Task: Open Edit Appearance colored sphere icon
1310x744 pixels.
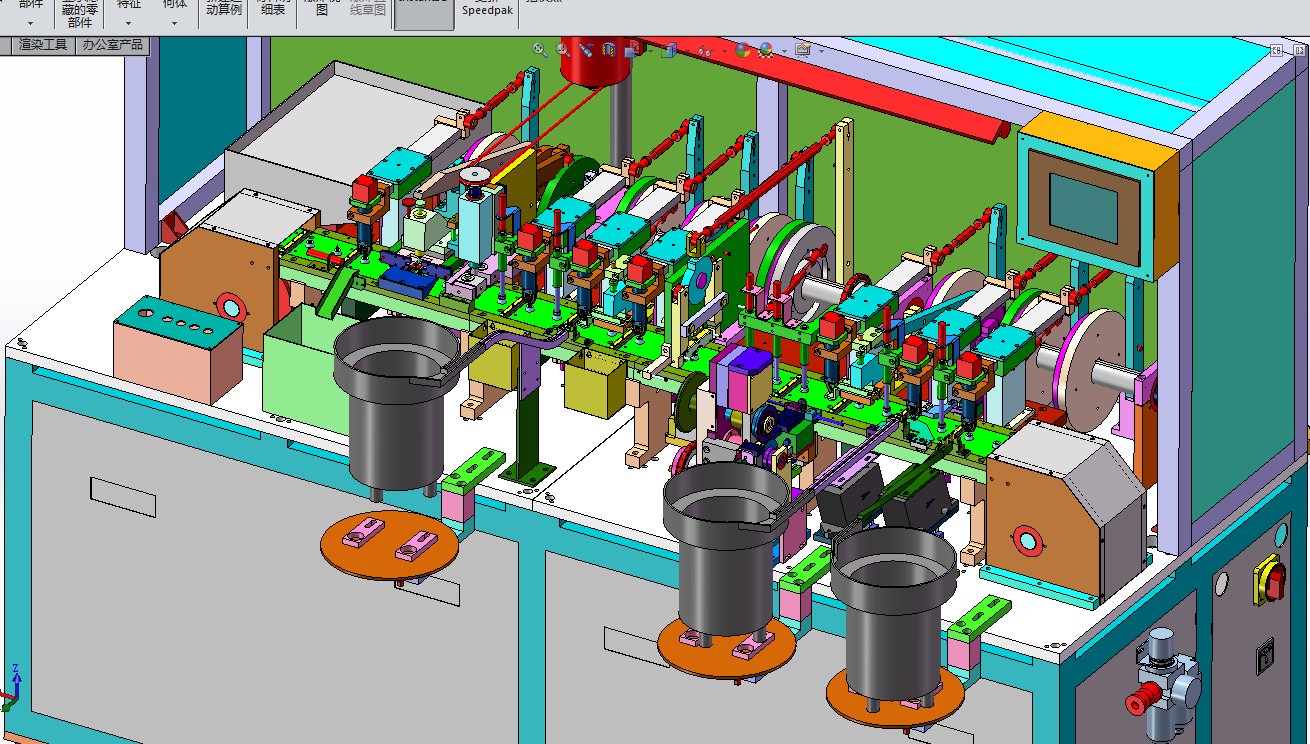Action: pos(742,49)
